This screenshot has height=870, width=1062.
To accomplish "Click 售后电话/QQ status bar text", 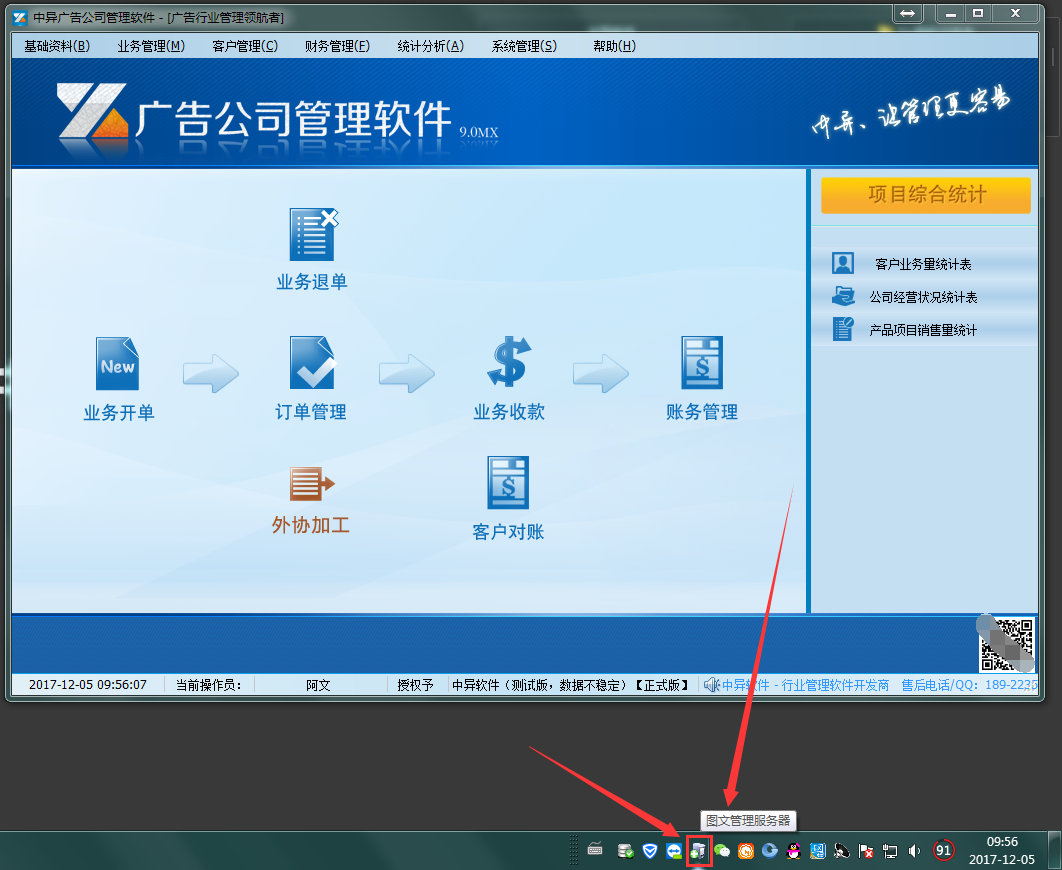I will tap(969, 685).
